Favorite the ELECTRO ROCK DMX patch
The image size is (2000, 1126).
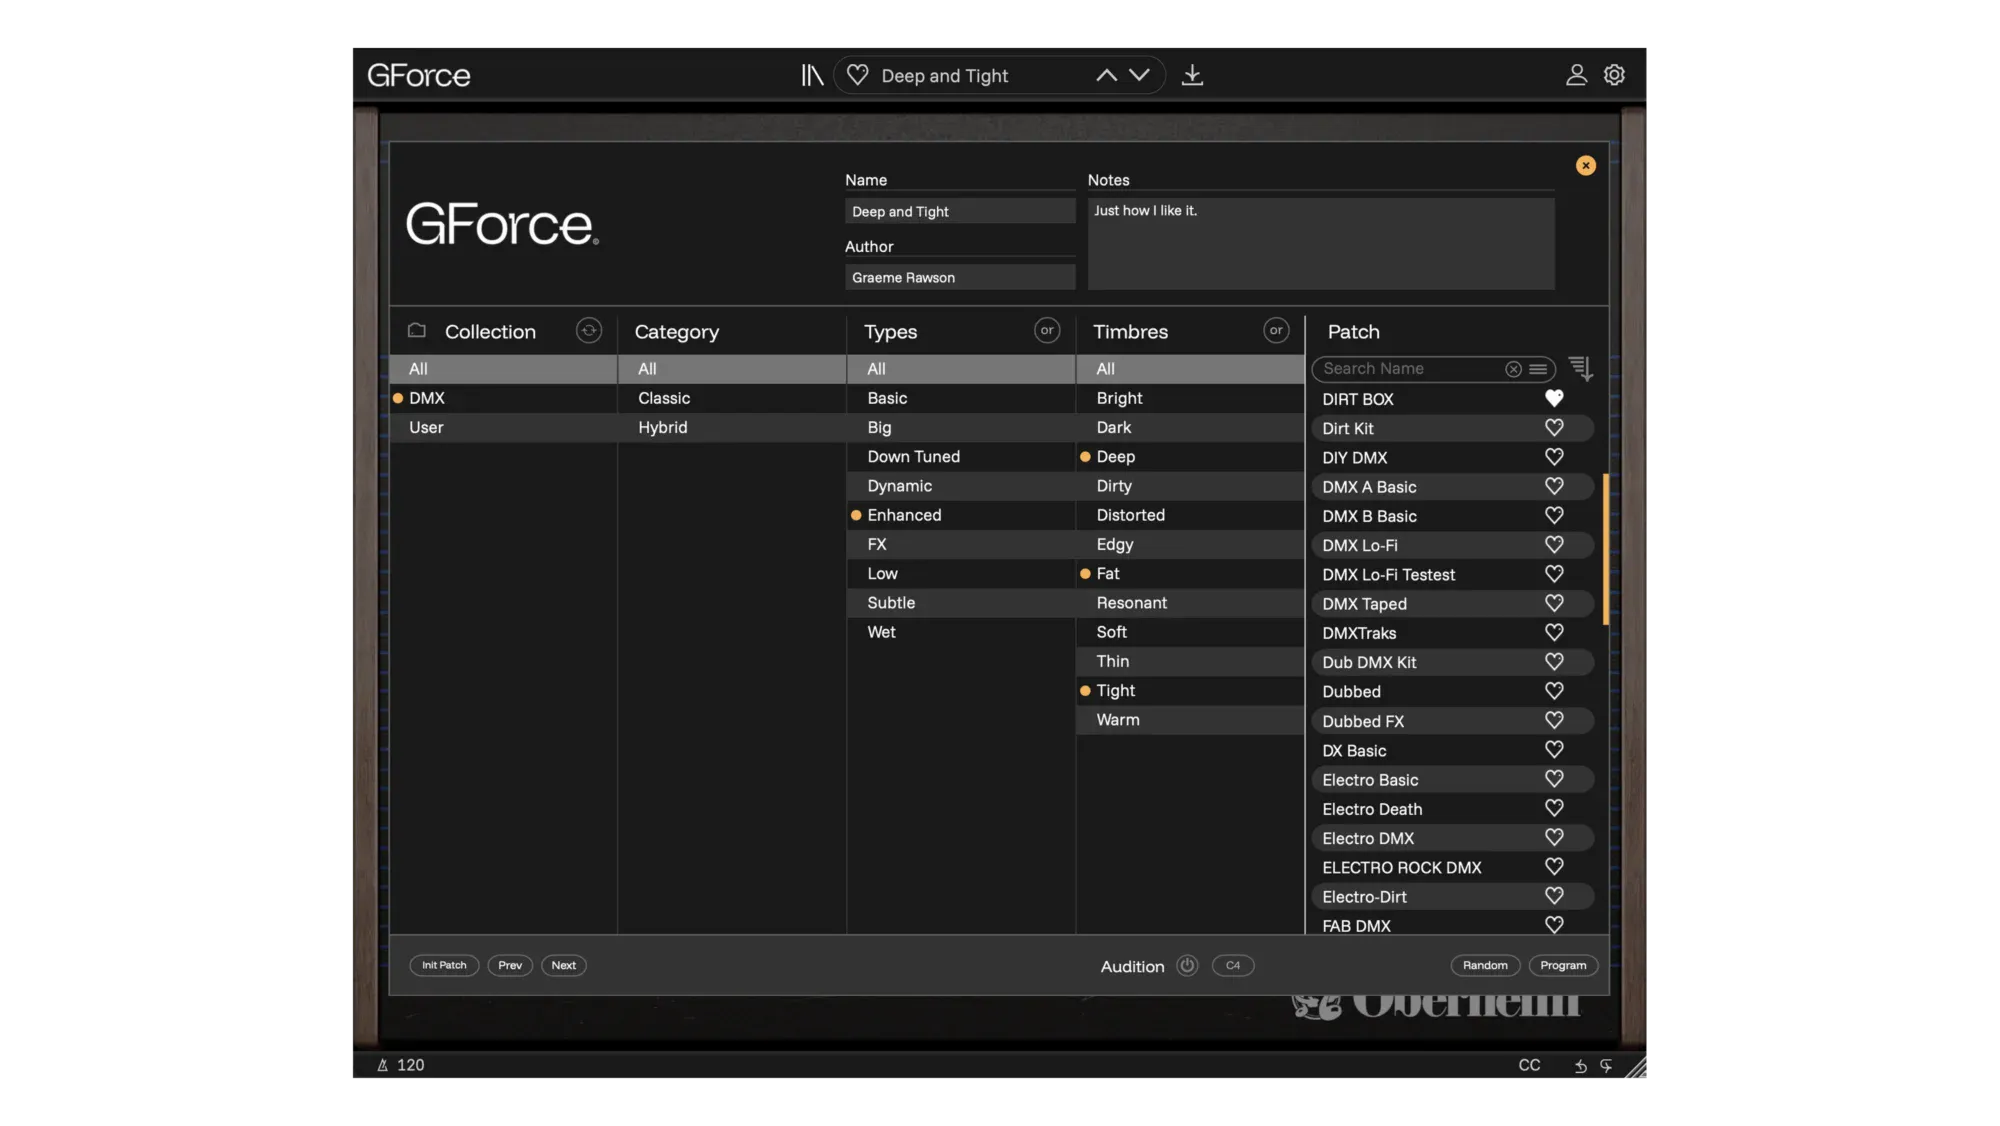pos(1554,867)
